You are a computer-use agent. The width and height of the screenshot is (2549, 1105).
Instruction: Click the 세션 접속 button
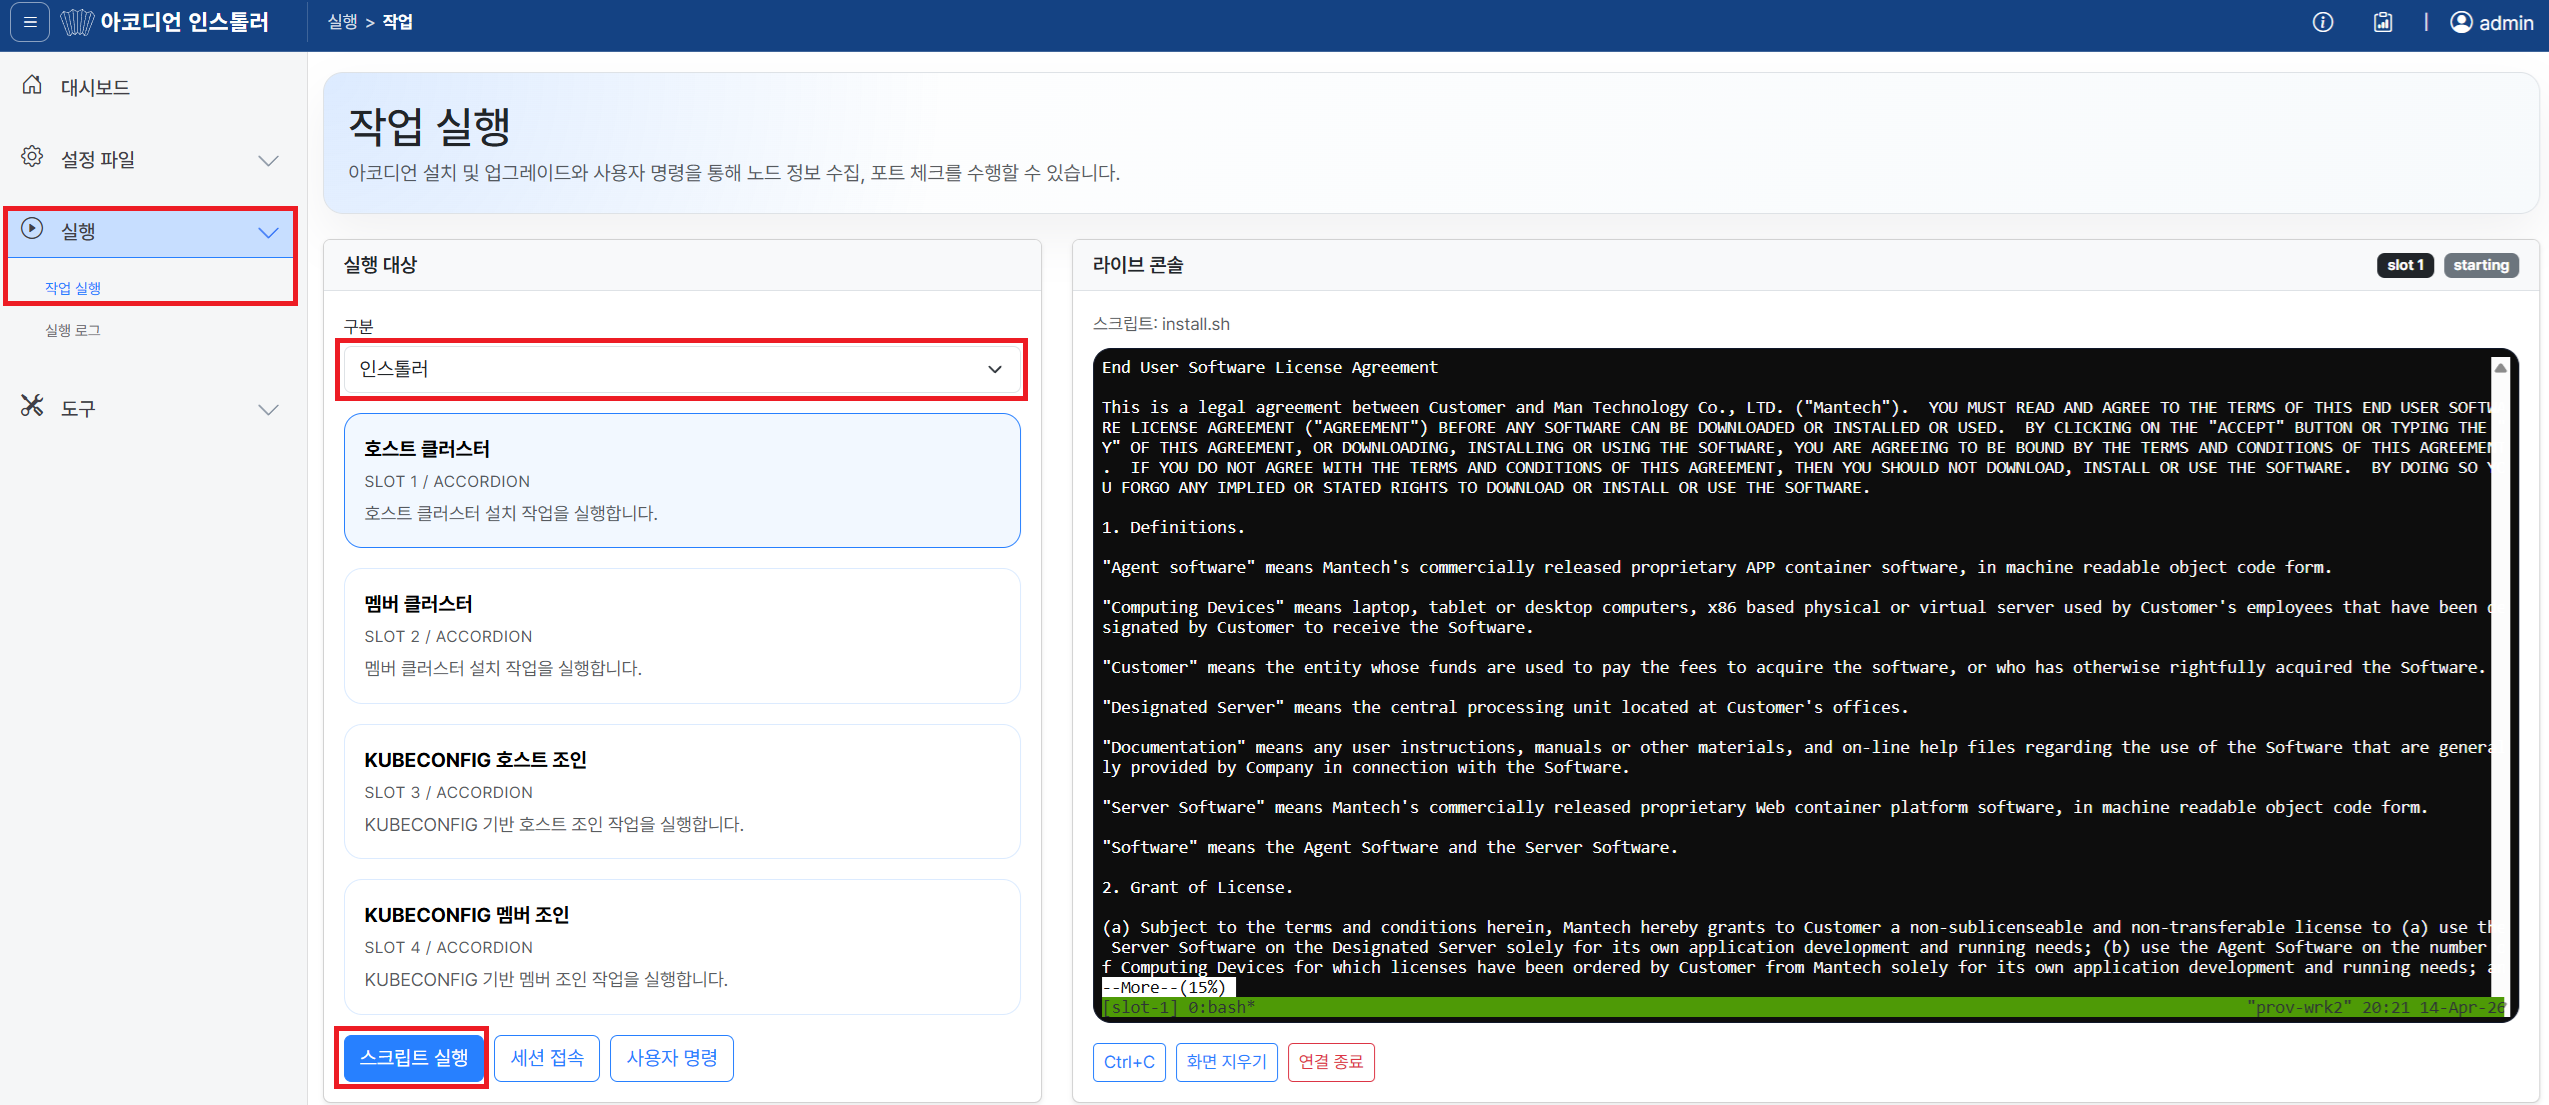tap(547, 1058)
